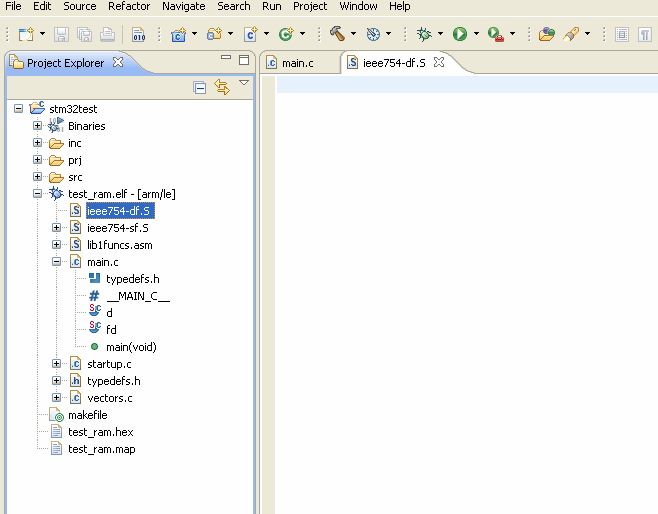This screenshot has height=514, width=658.
Task: Click the Search flashlight icon
Action: (x=571, y=34)
